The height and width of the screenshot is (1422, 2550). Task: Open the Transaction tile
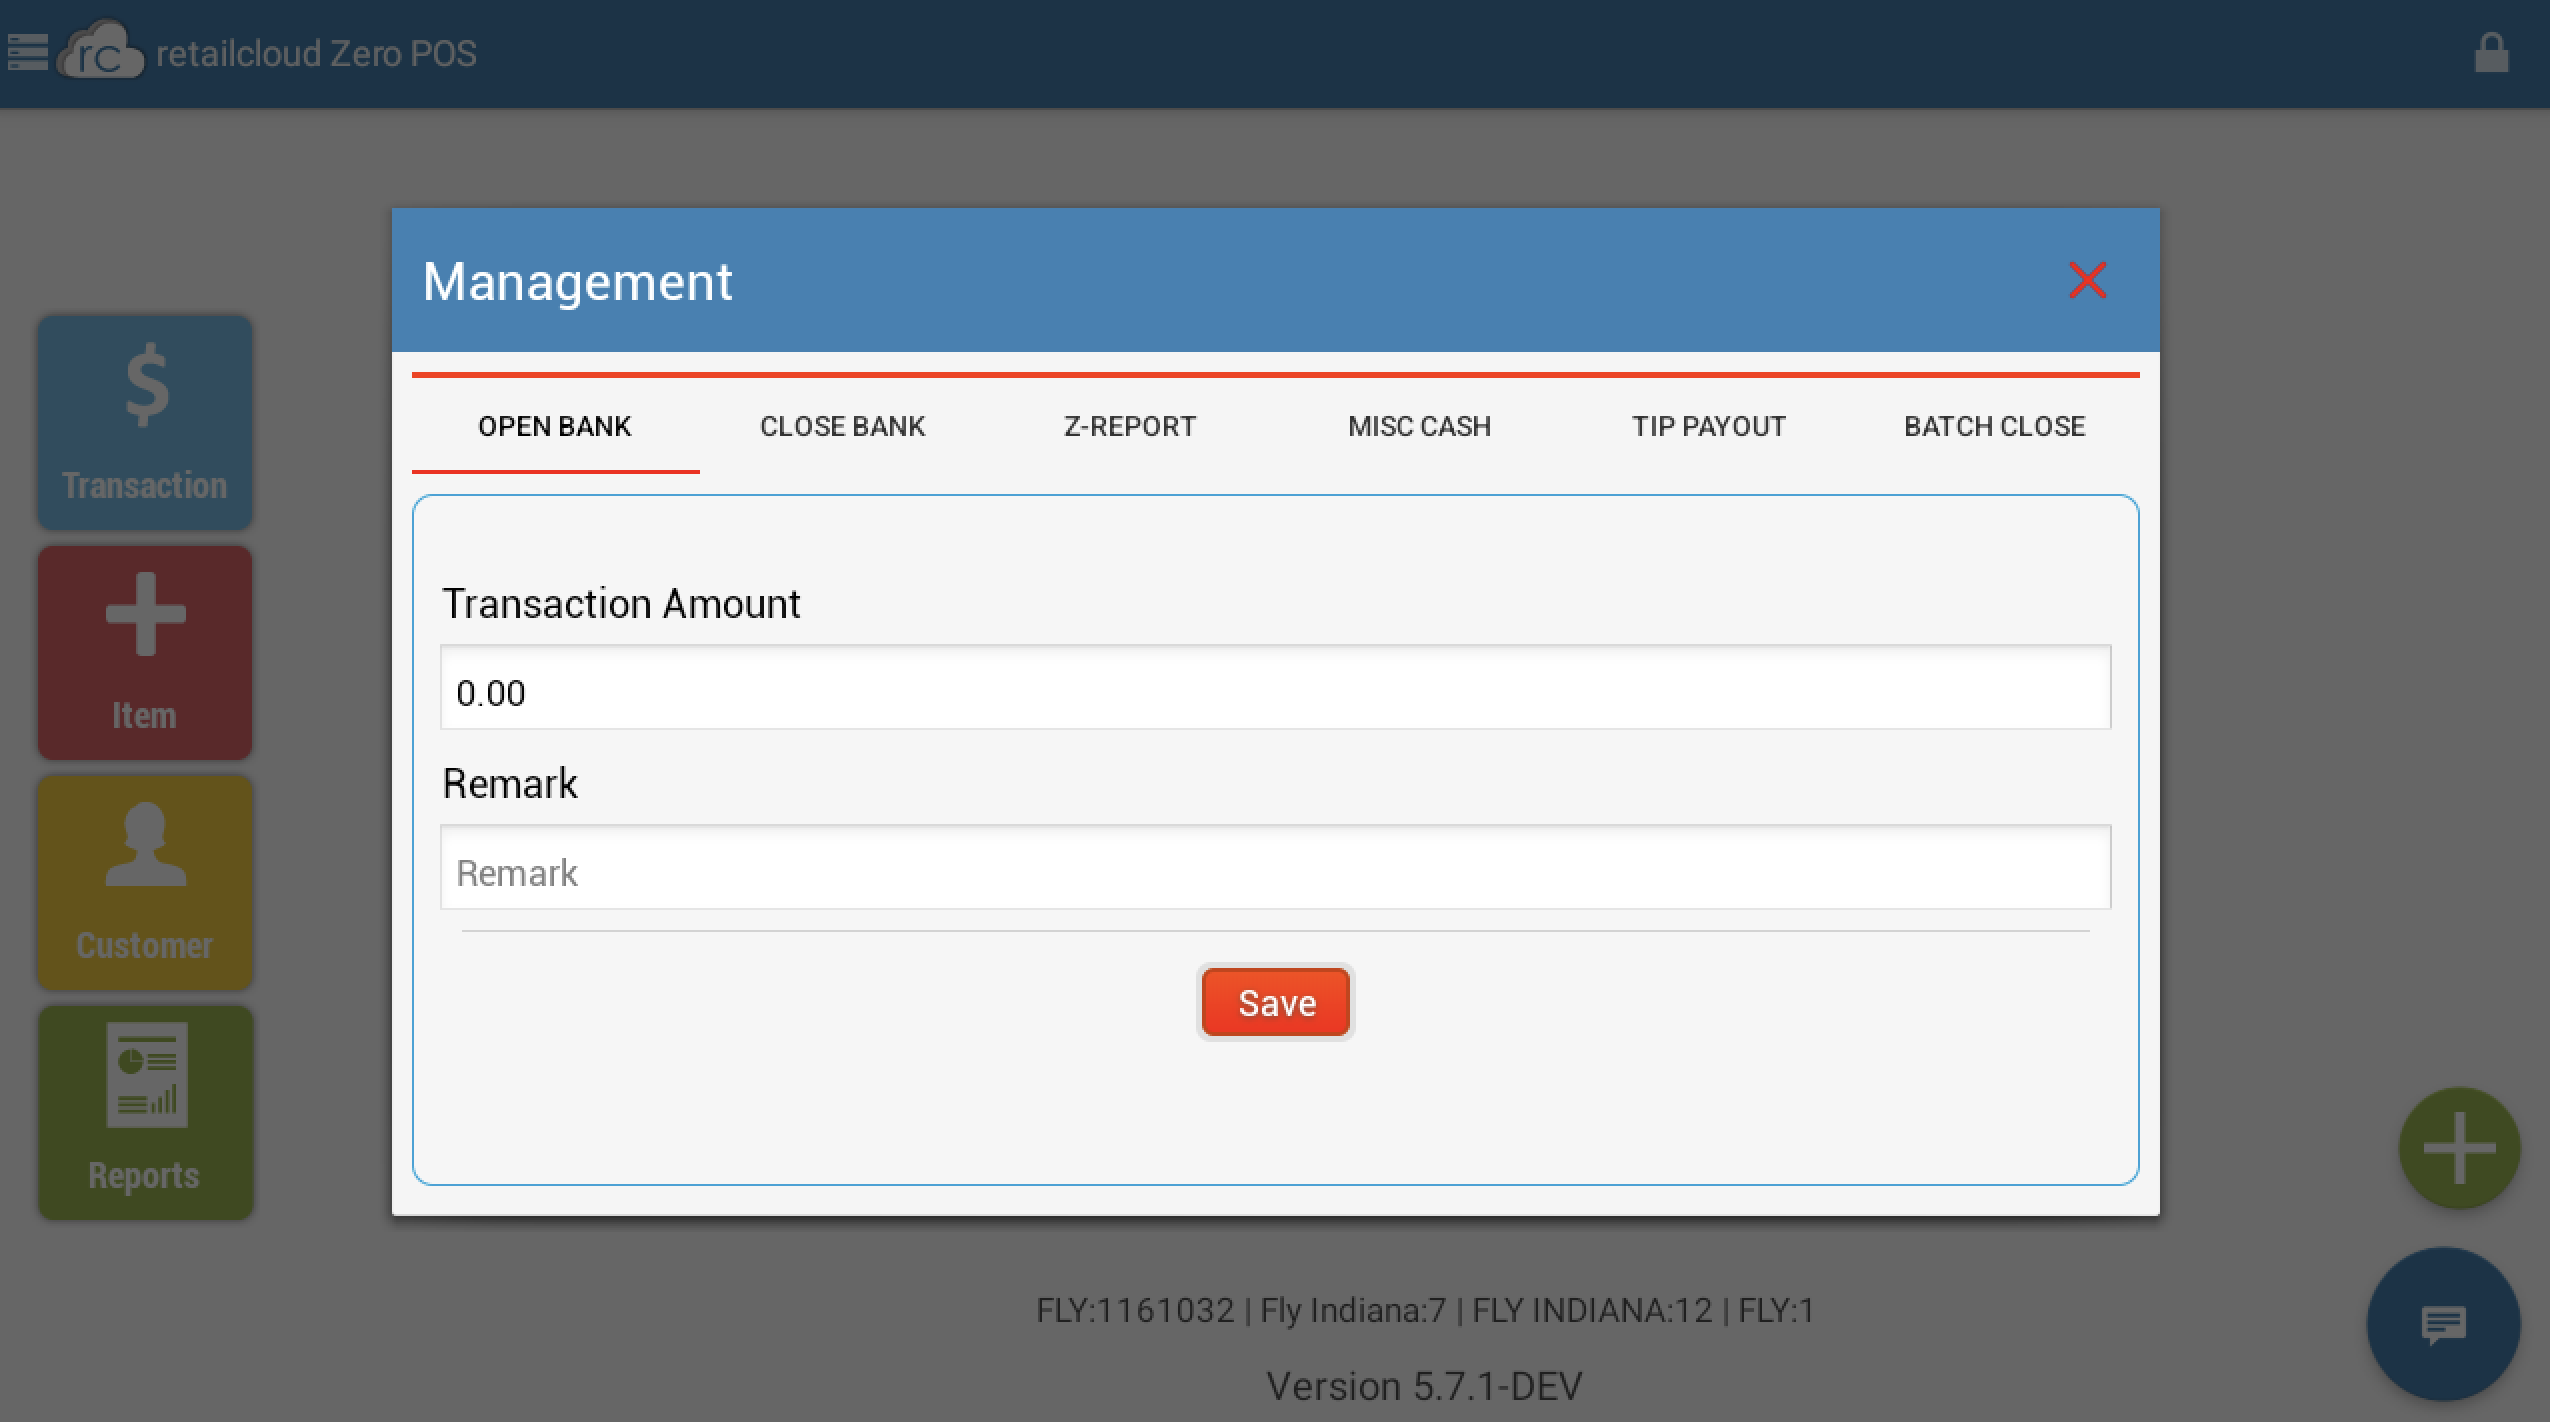coord(145,422)
